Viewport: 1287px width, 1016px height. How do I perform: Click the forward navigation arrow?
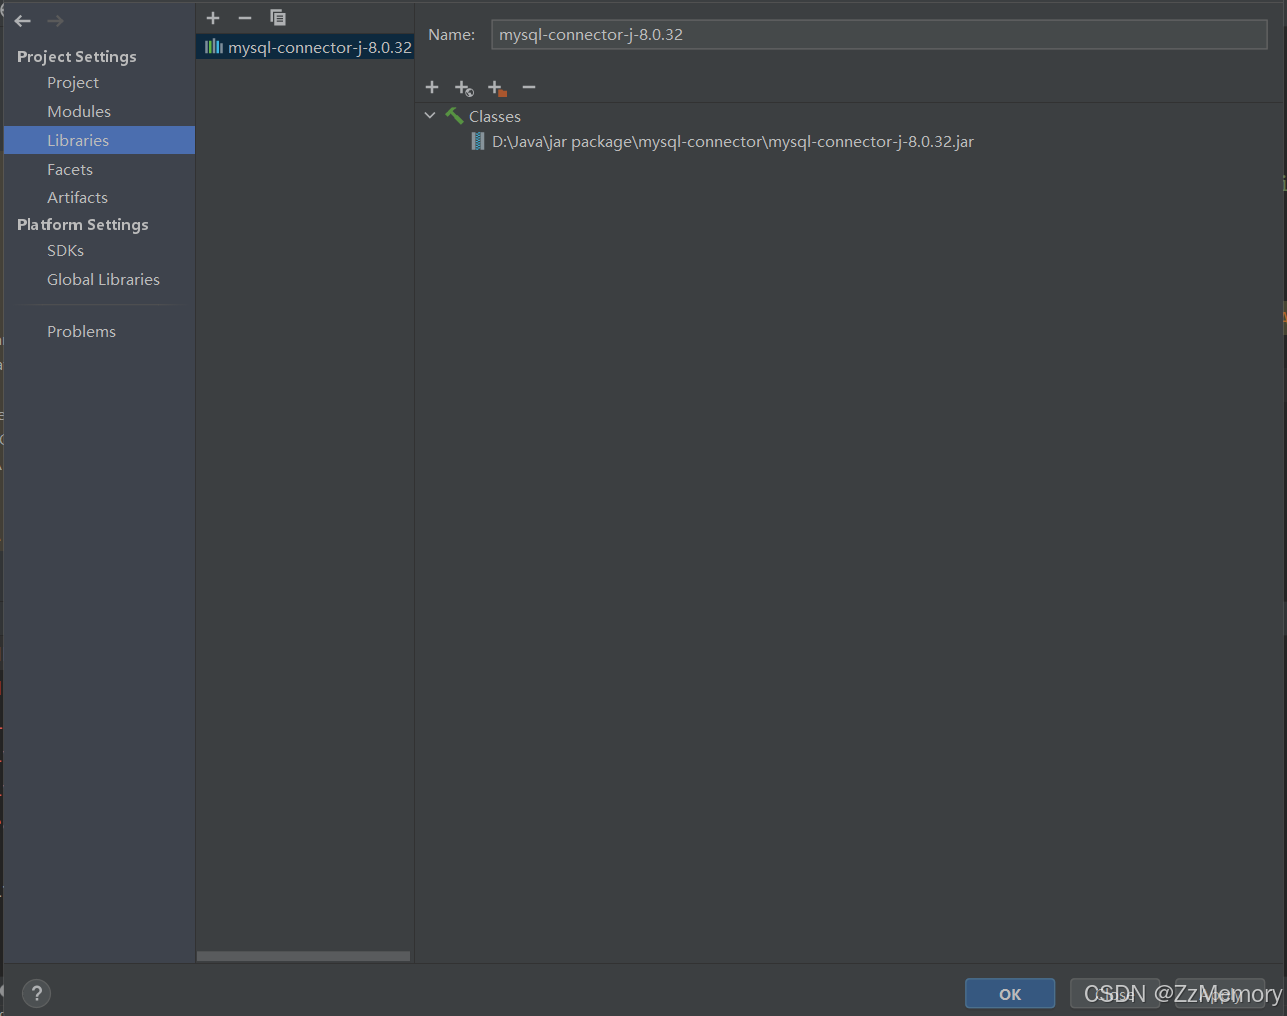(x=55, y=21)
